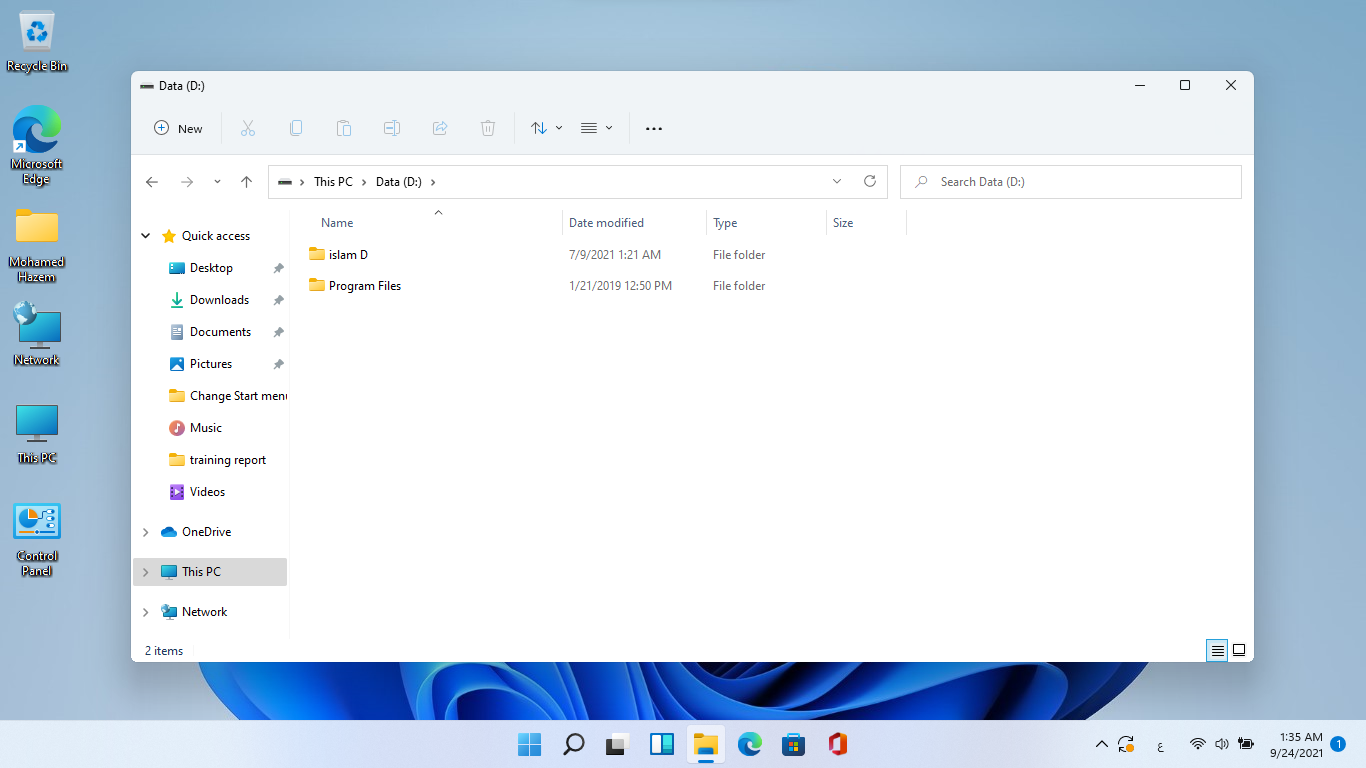The width and height of the screenshot is (1366, 768).
Task: Launch Office from the taskbar
Action: 838,744
